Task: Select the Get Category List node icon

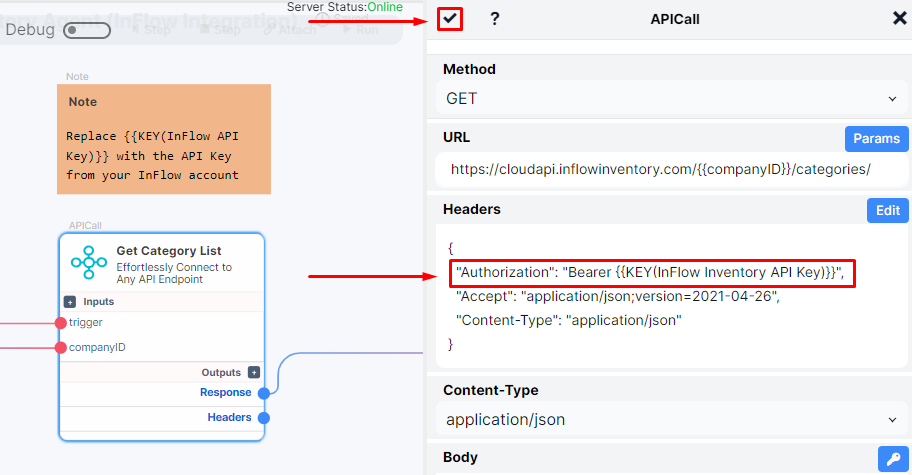Action: (88, 262)
